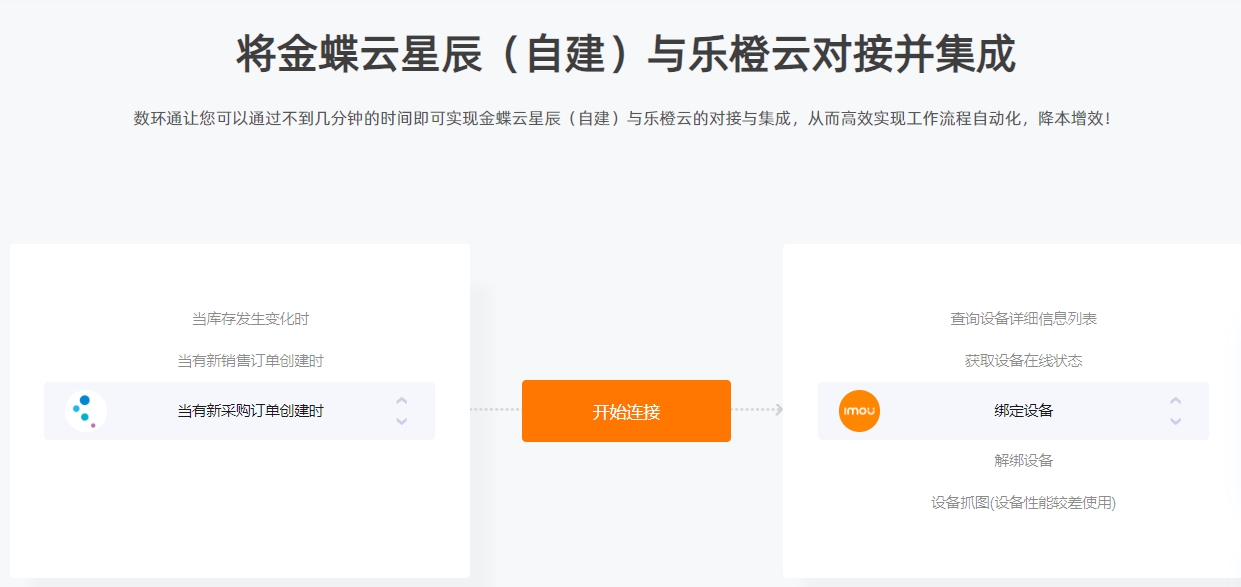
Task: Click the orange 开始连接 button
Action: tap(626, 411)
